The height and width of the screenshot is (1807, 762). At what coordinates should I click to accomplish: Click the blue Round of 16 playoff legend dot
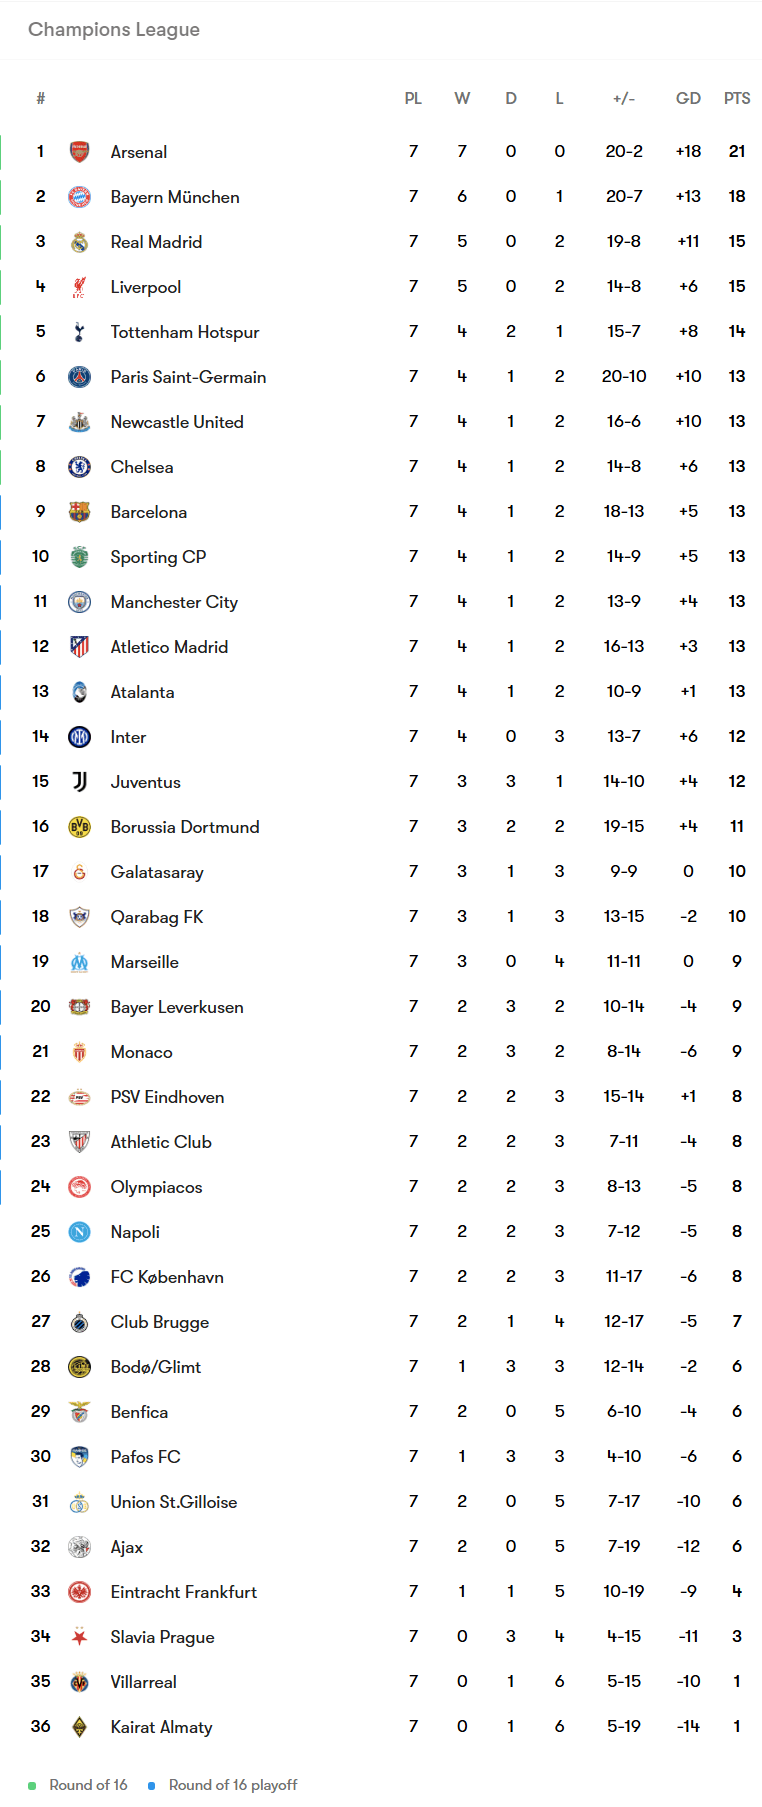[x=152, y=1785]
